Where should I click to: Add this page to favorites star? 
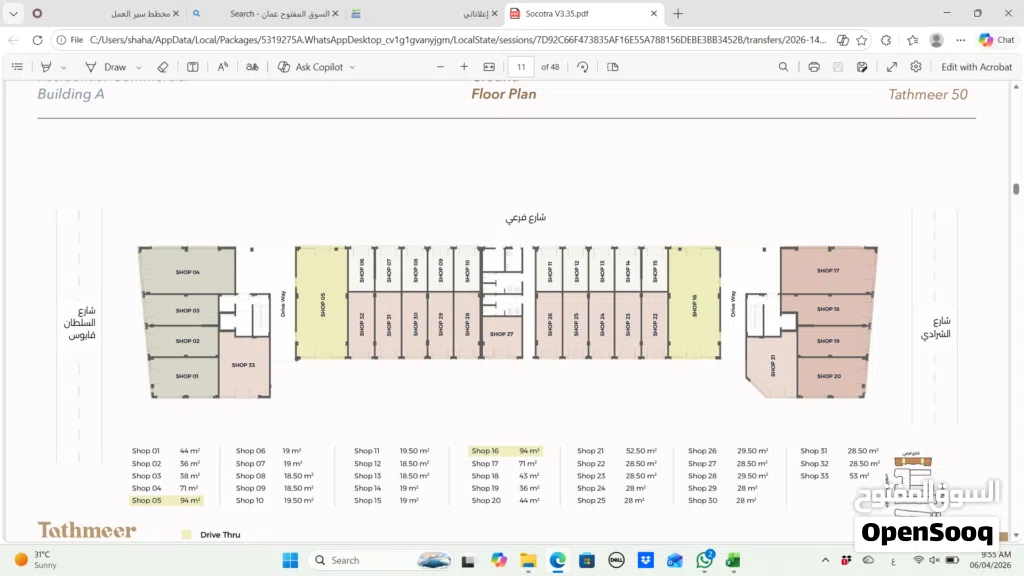click(862, 40)
